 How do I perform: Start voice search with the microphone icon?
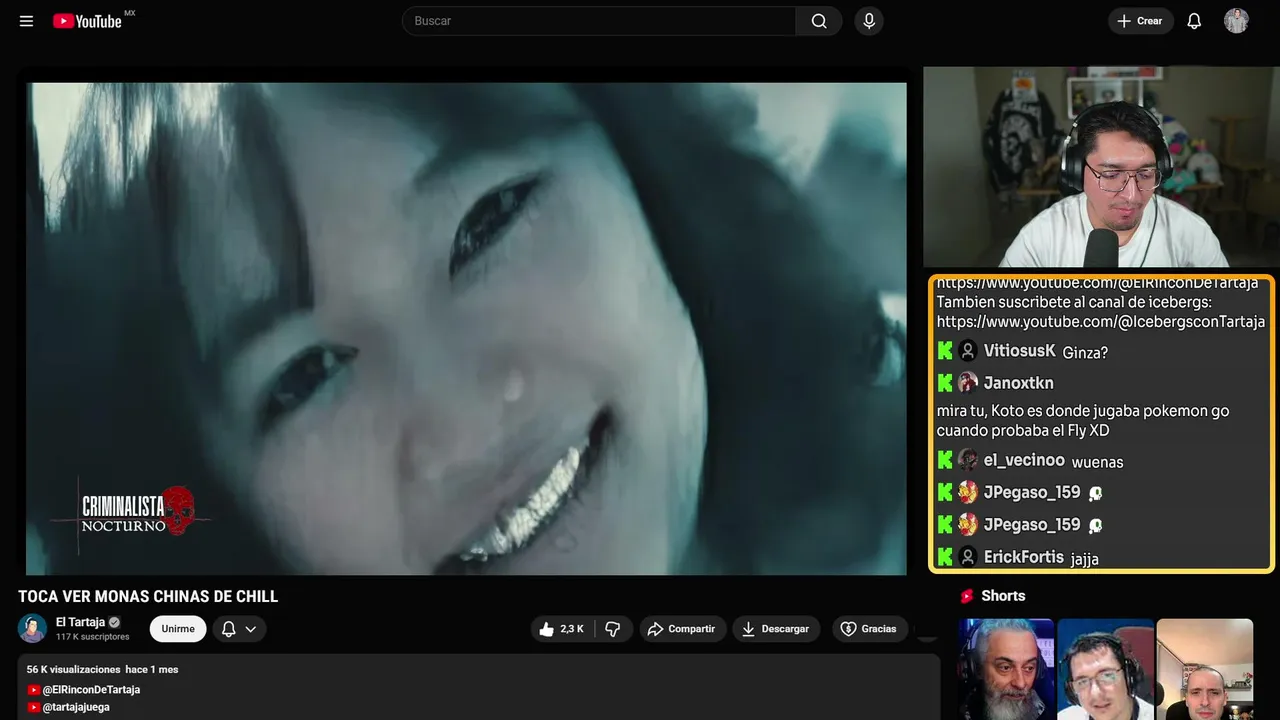coord(869,21)
